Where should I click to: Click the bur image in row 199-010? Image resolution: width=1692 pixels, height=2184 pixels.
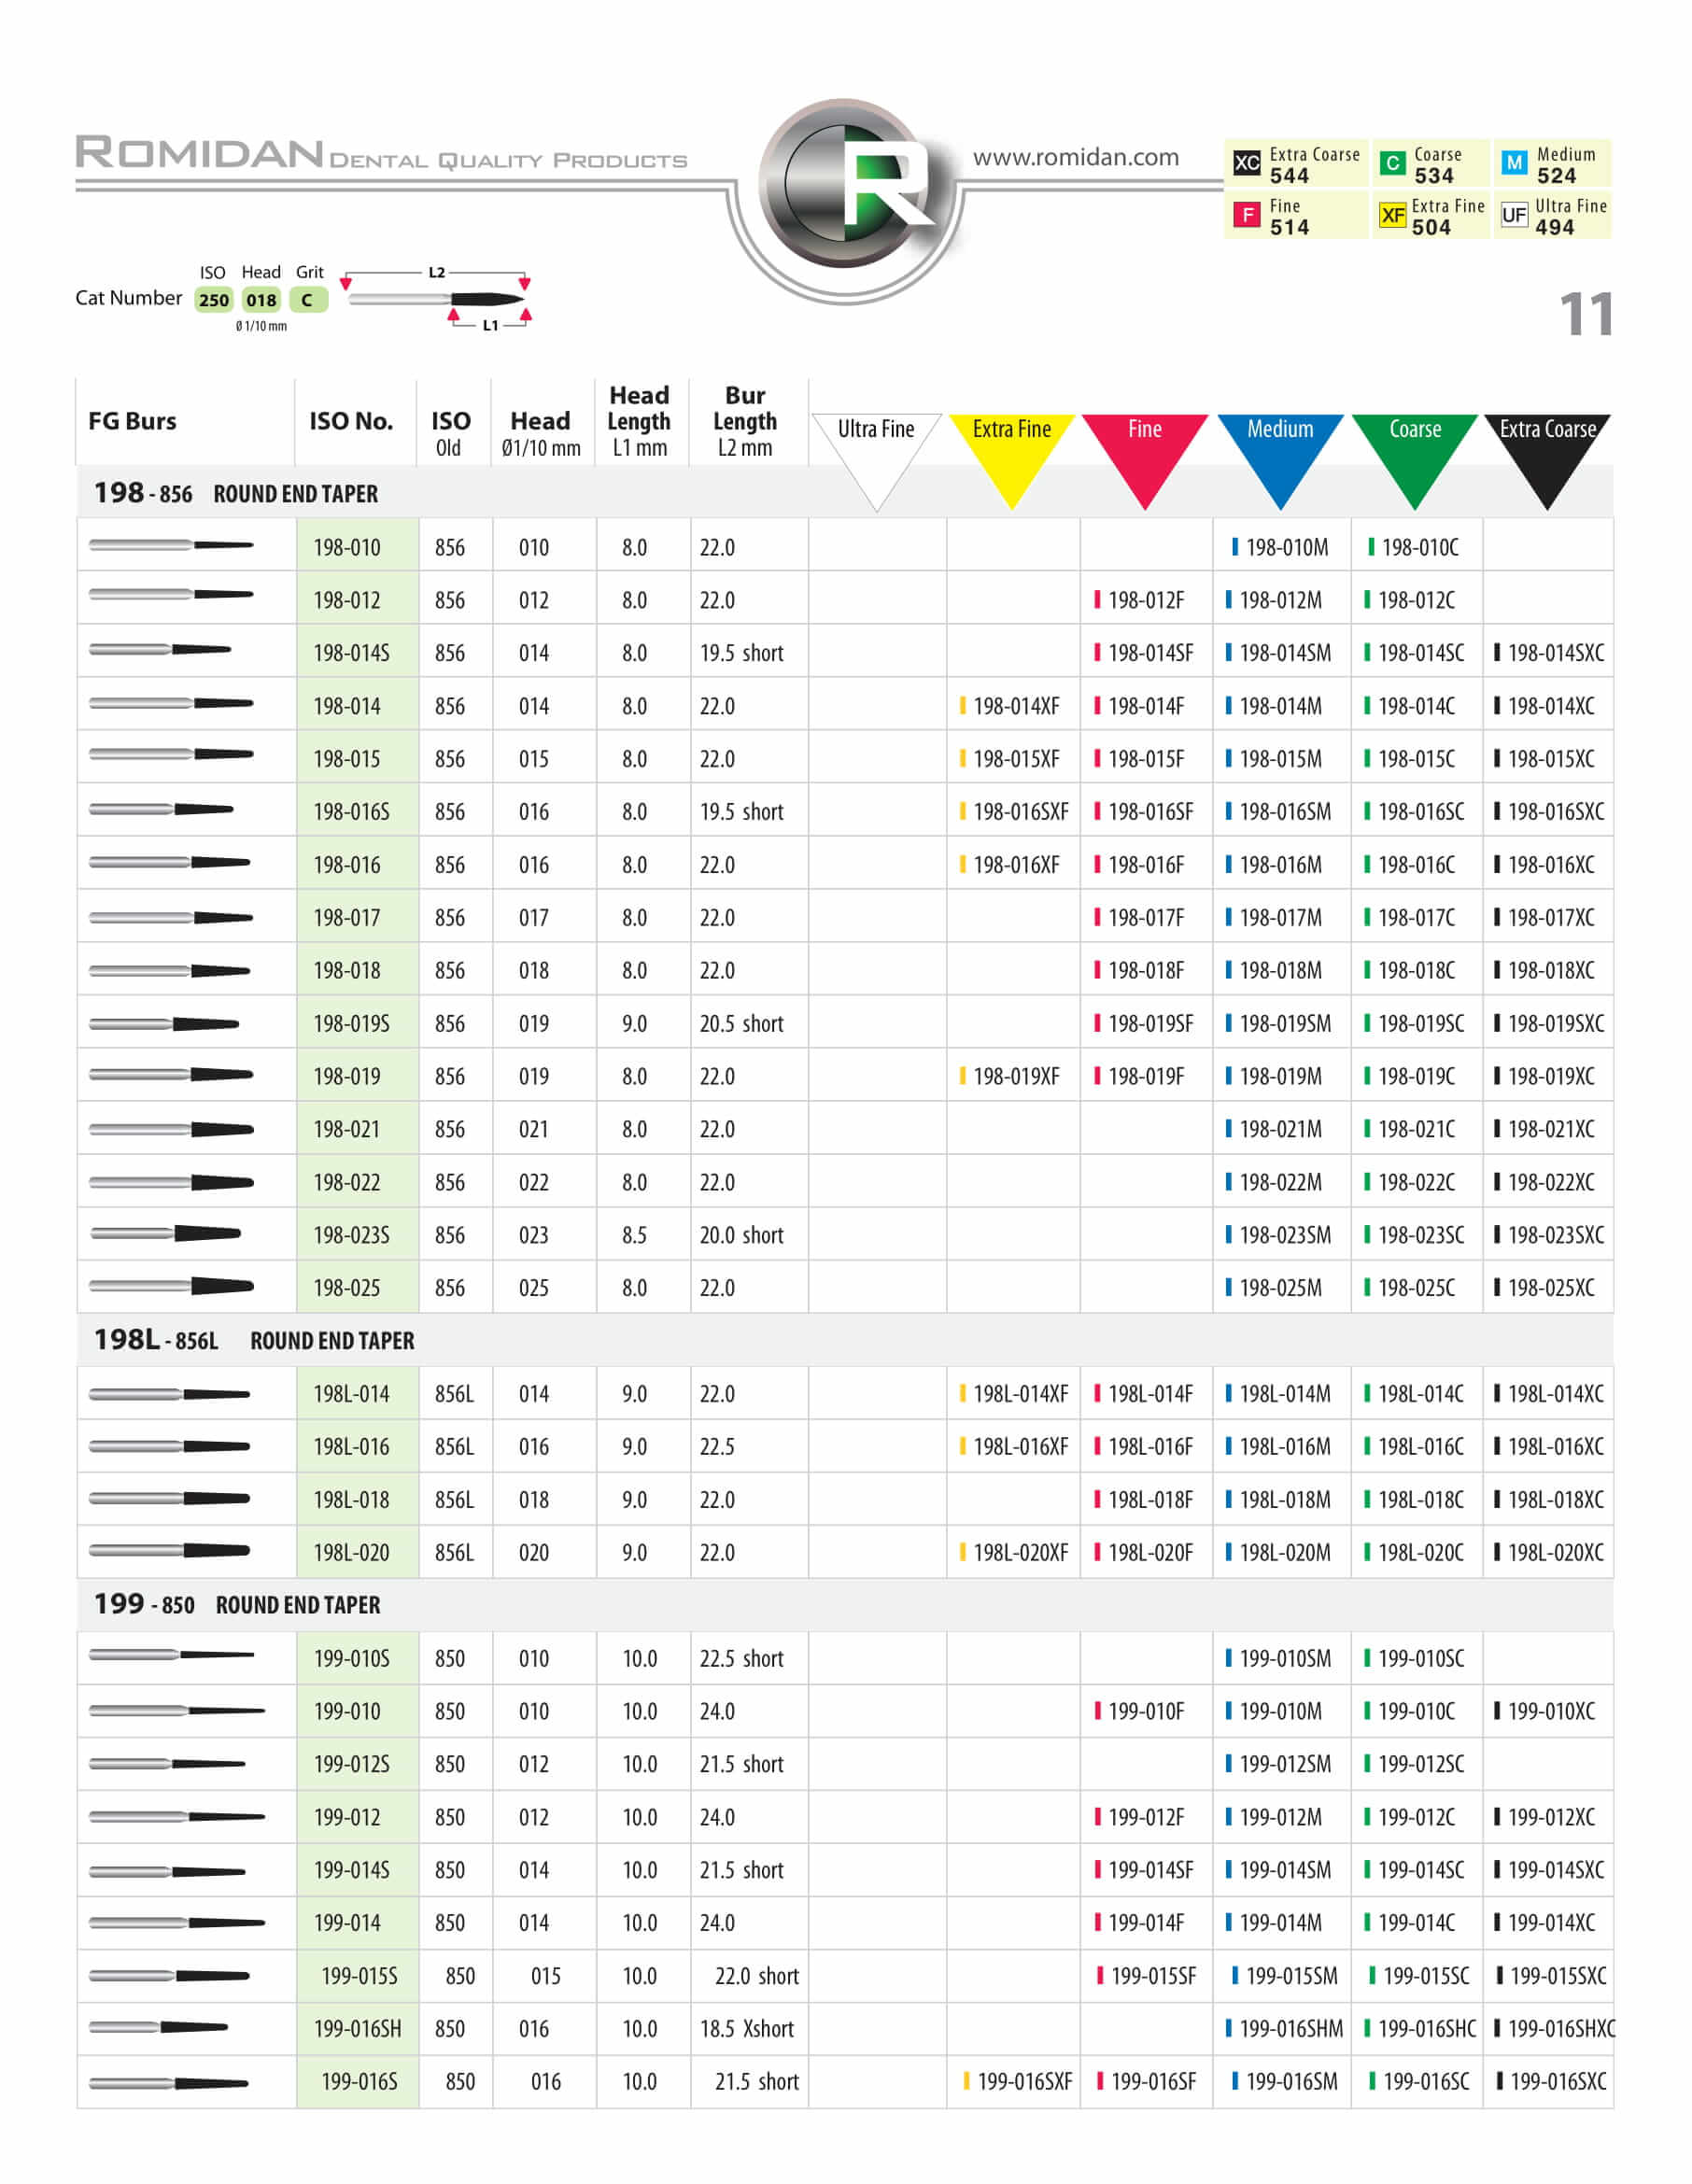177,1711
